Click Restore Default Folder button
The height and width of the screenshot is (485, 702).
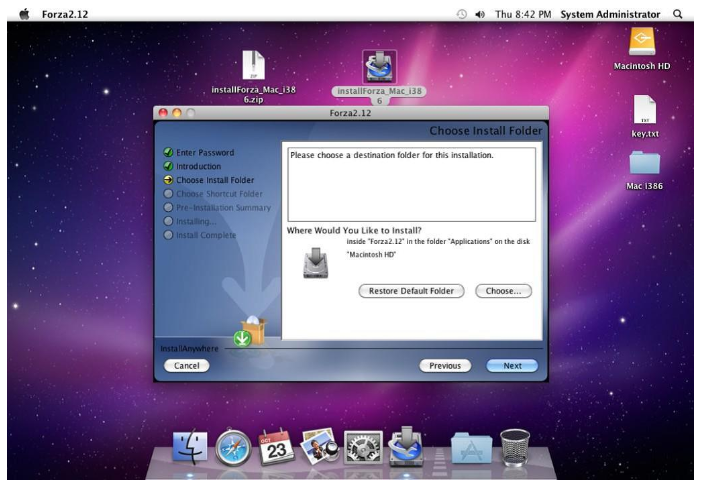pos(411,291)
